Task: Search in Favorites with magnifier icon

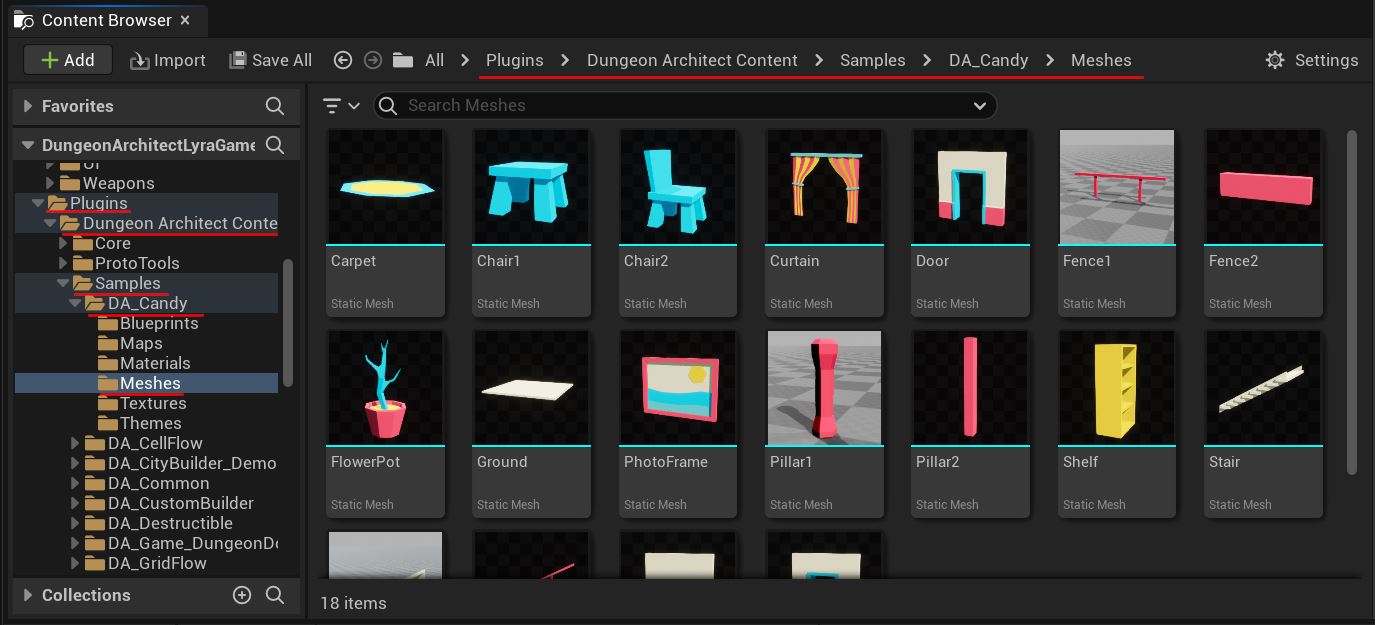Action: [275, 106]
